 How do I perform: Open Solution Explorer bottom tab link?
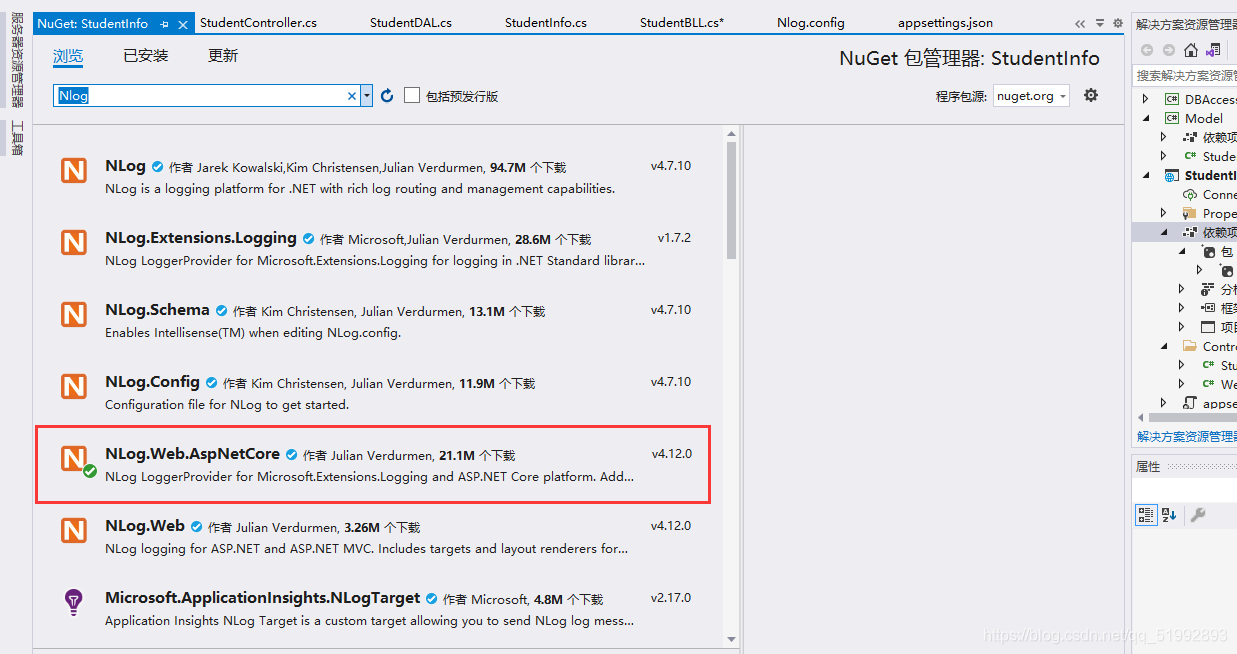pyautogui.click(x=1186, y=437)
